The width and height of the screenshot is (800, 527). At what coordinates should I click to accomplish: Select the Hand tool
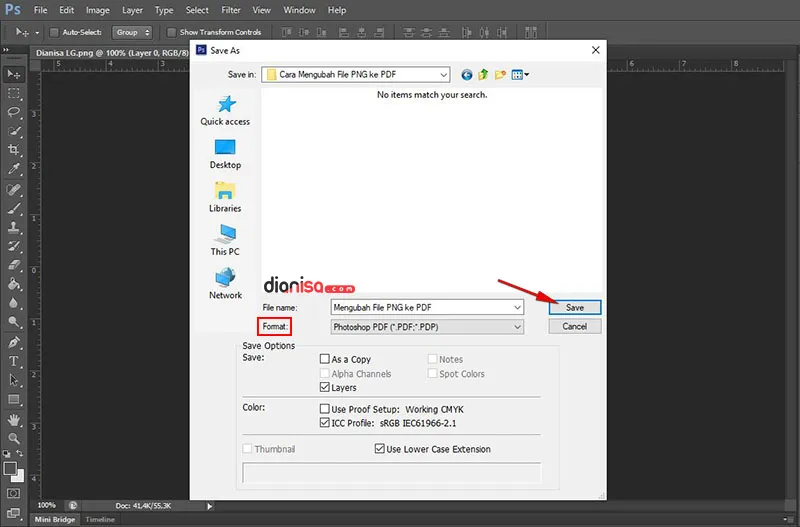pos(14,420)
